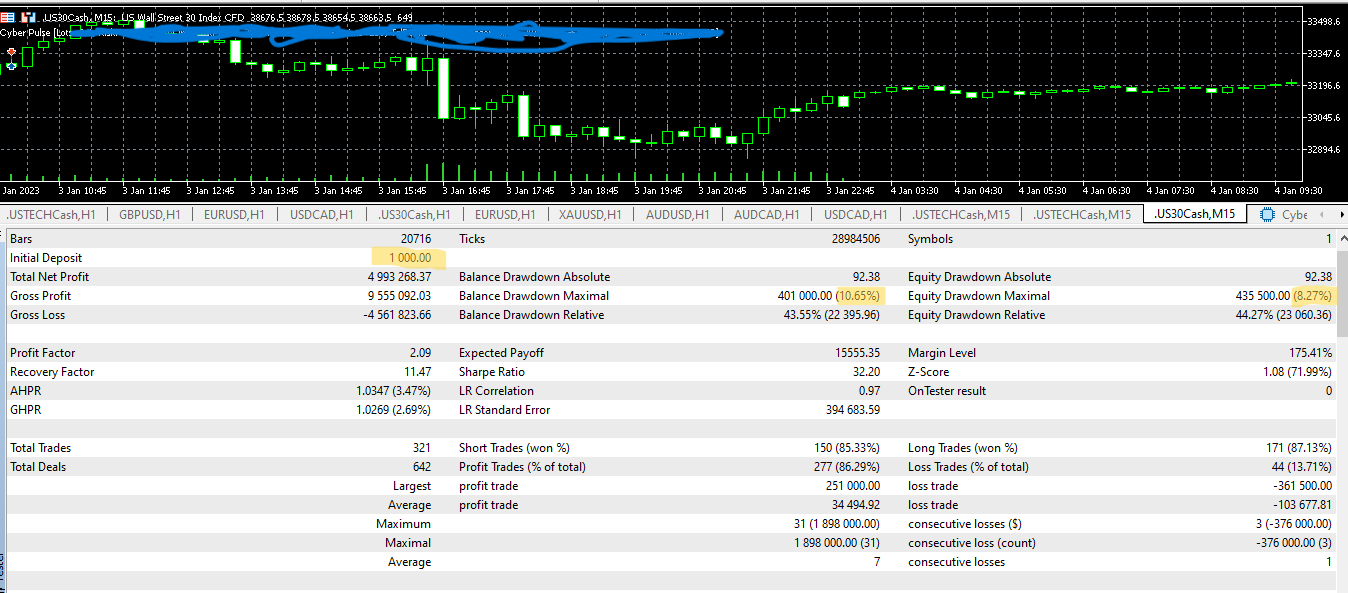Select the XAUUSD,H1 chart tab

click(x=592, y=215)
